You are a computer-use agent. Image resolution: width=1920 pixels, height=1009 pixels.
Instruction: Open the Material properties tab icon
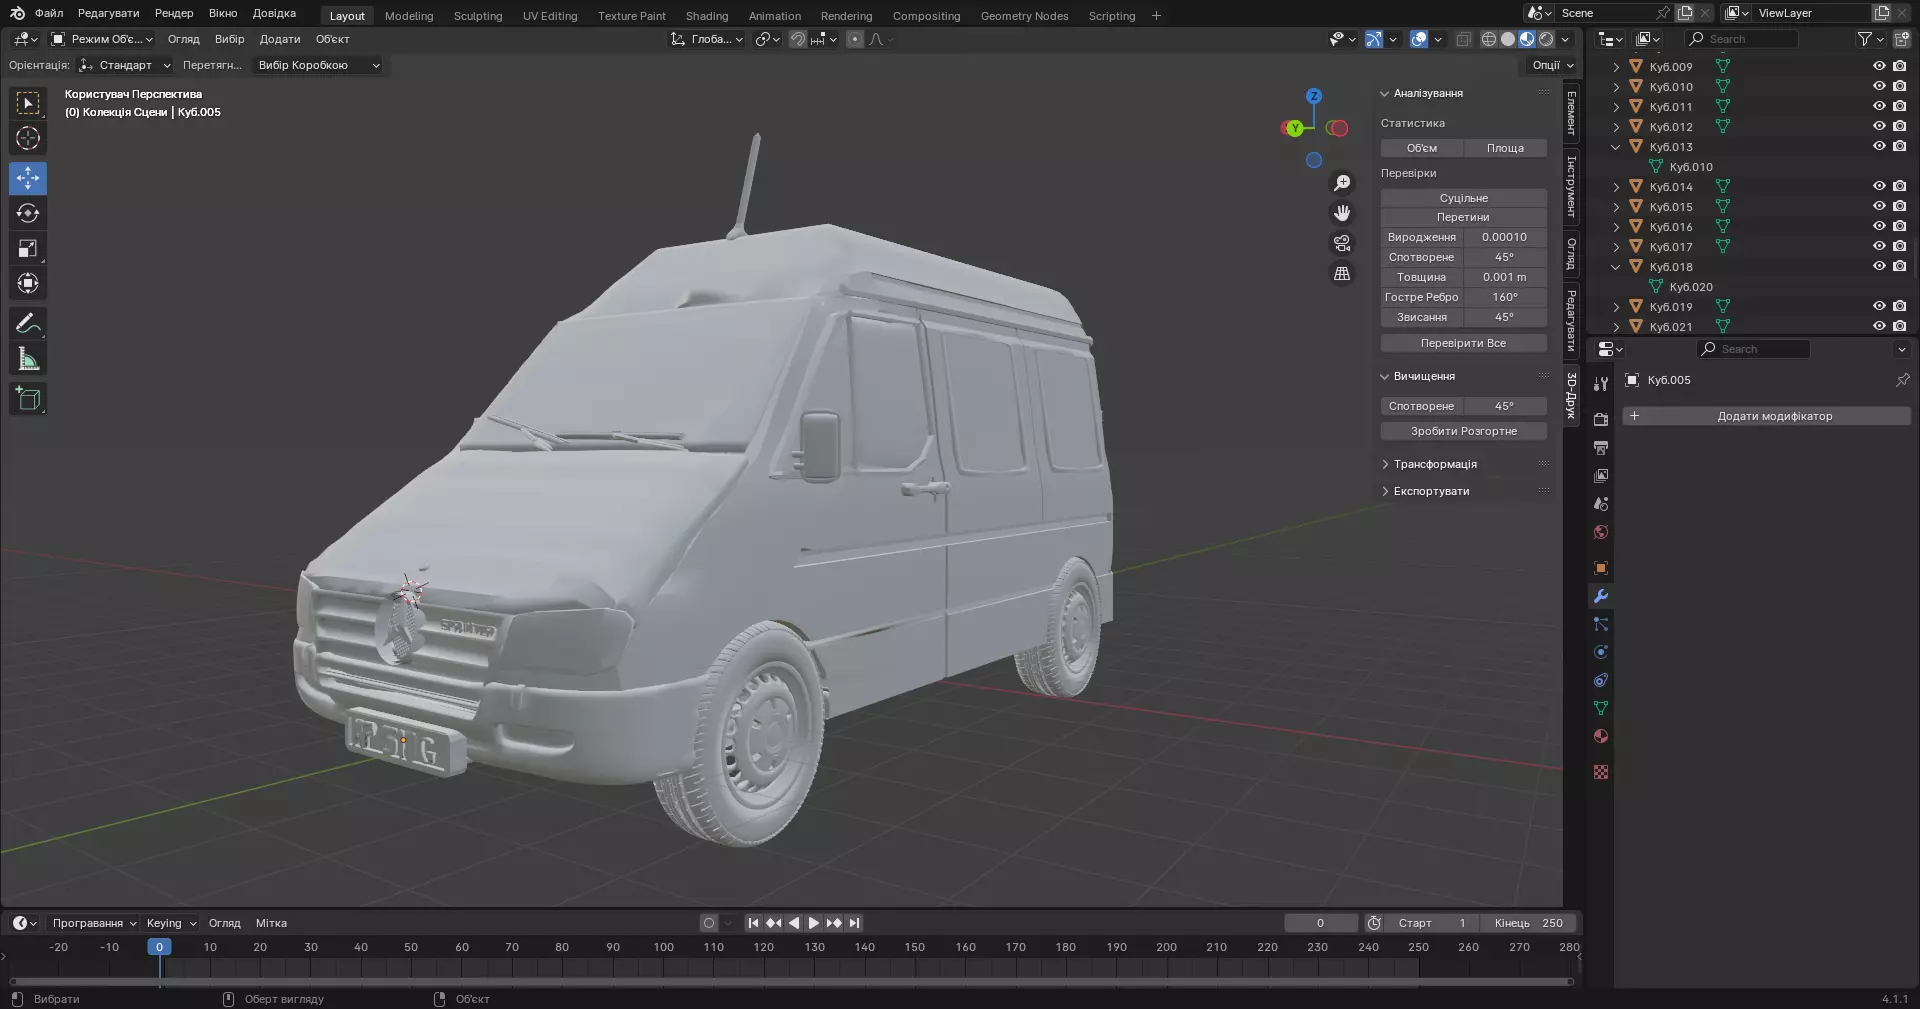pyautogui.click(x=1601, y=736)
